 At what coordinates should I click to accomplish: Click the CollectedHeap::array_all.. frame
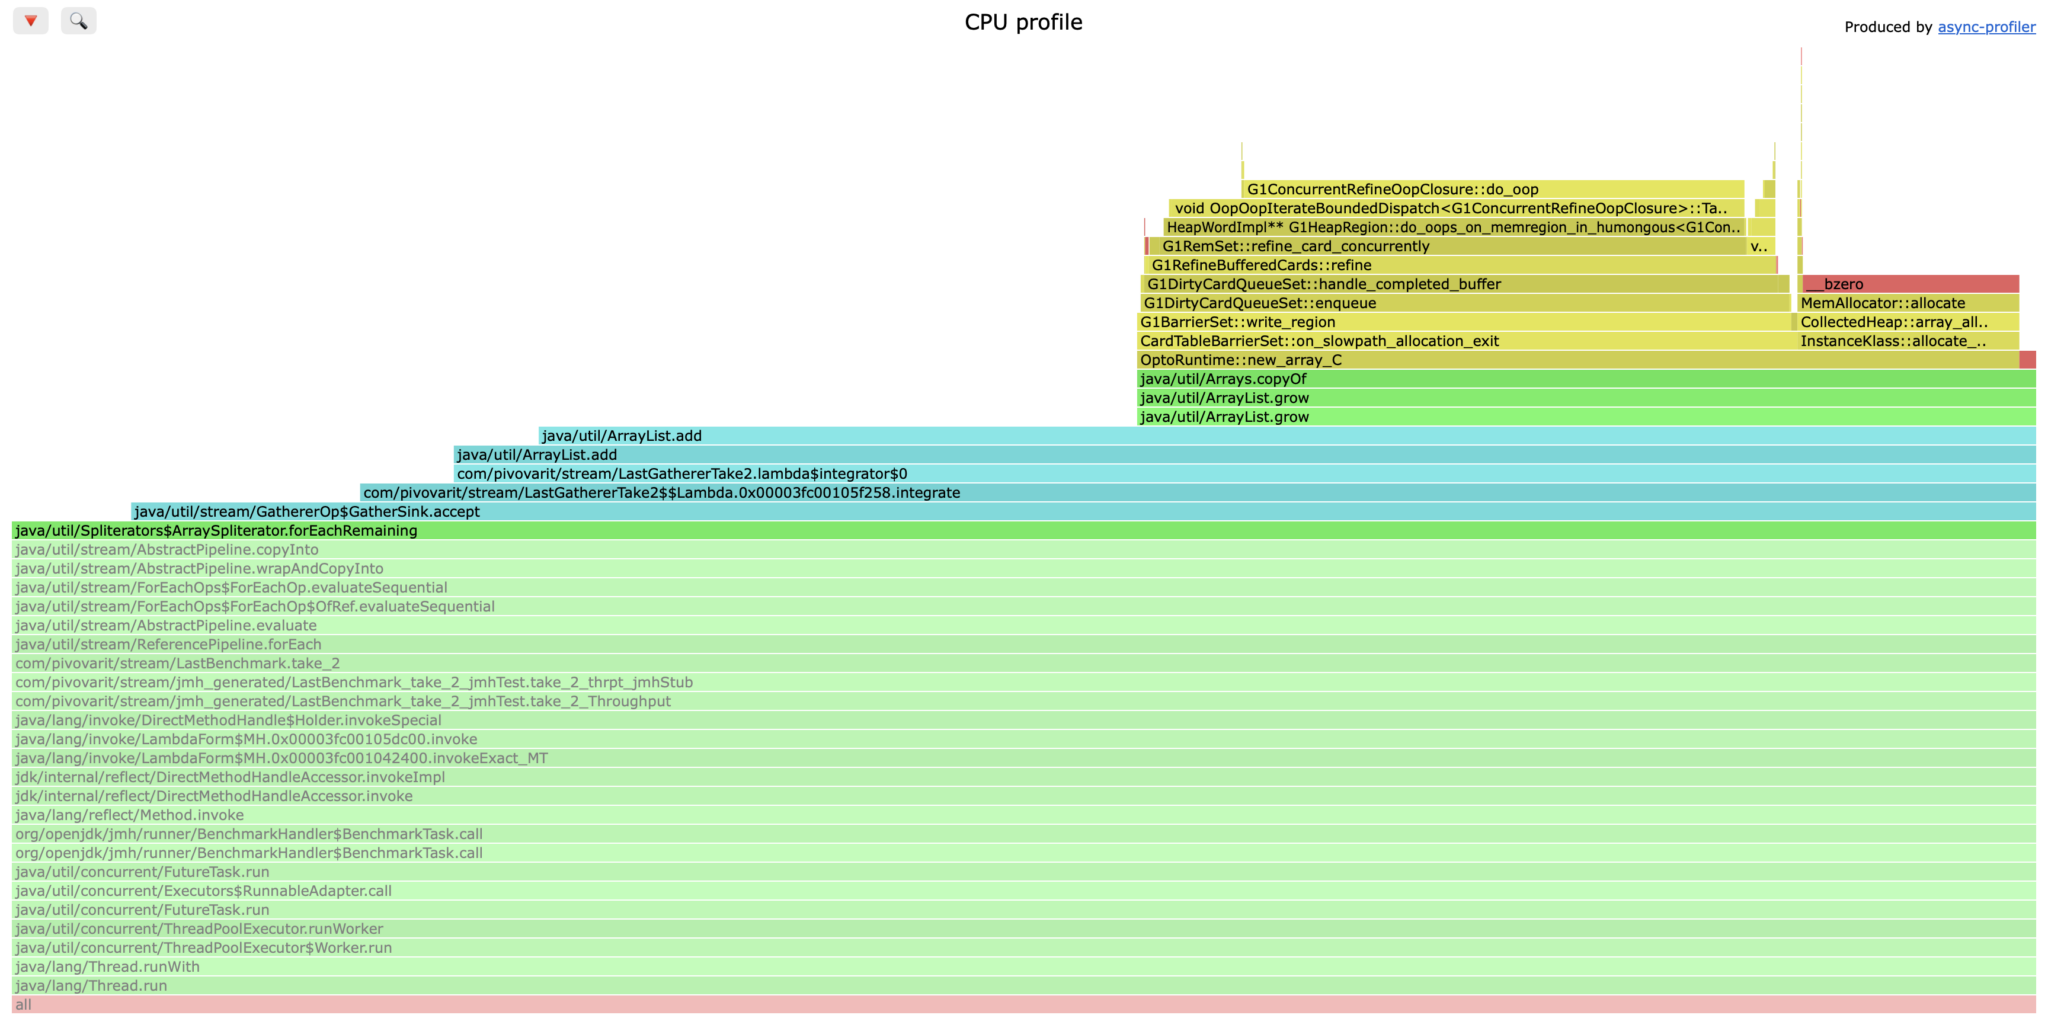[1908, 322]
